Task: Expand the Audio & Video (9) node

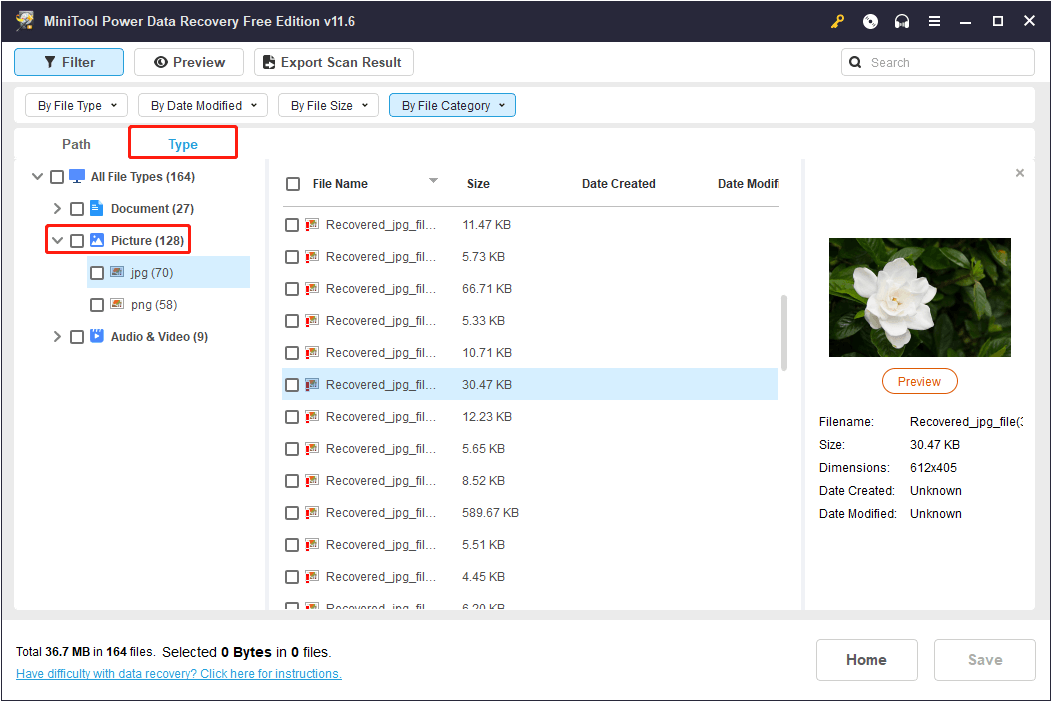Action: (x=57, y=337)
